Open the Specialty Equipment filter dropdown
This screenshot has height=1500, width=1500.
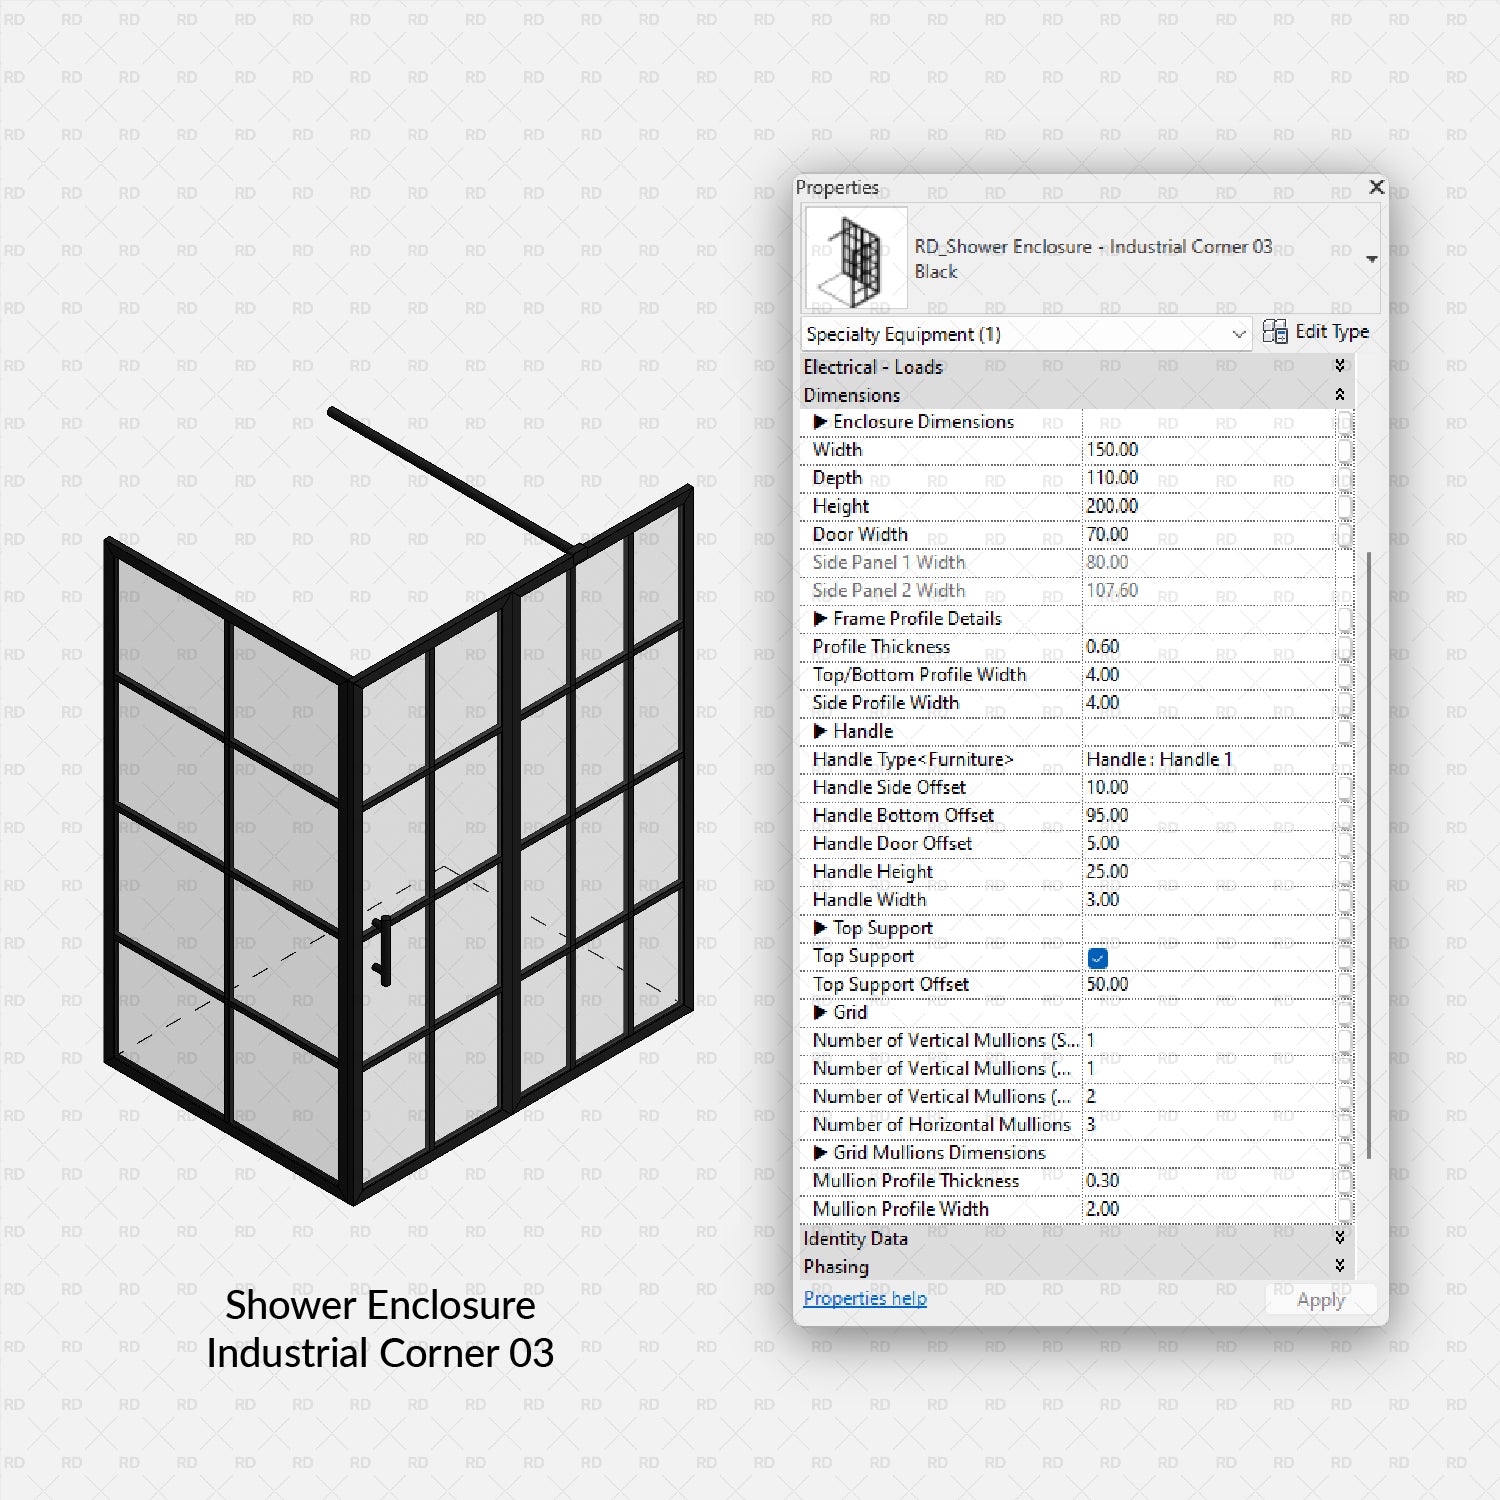(1239, 334)
